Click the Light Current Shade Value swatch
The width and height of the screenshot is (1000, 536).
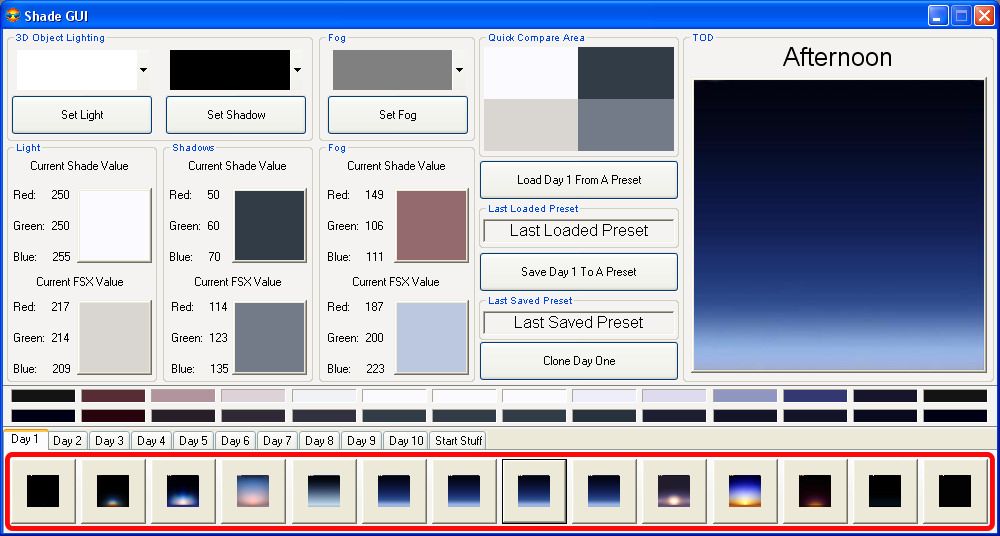[114, 225]
